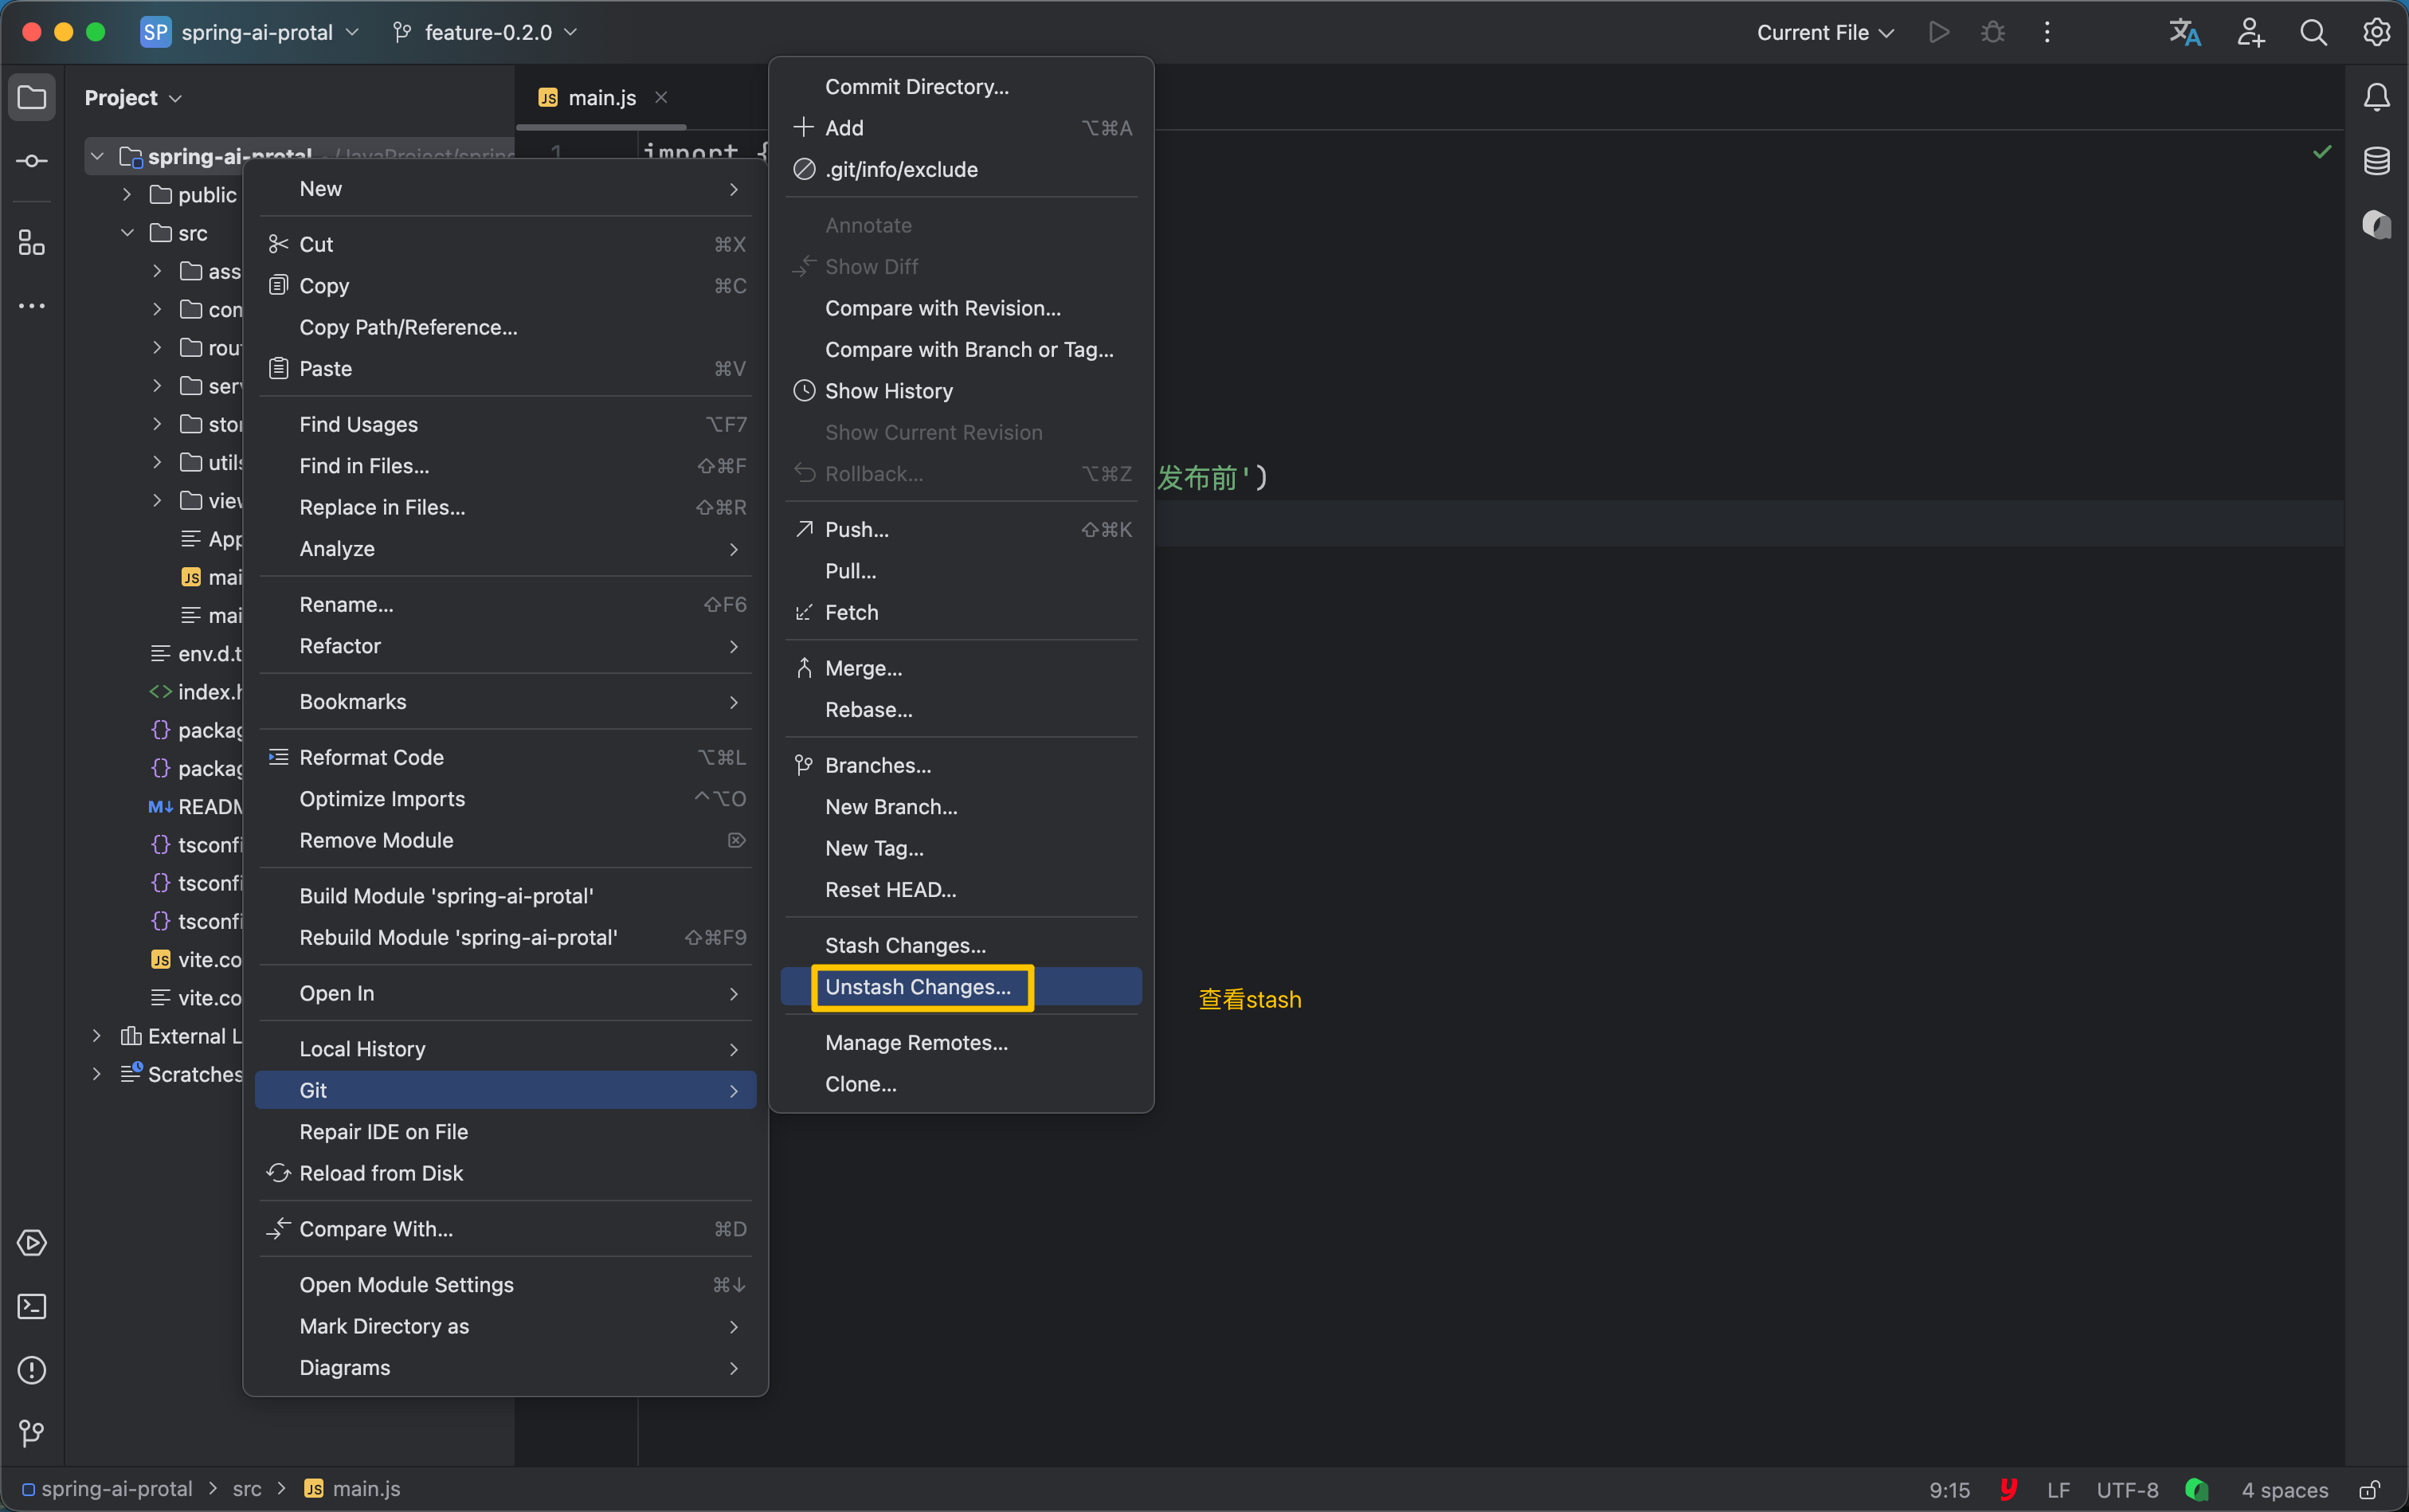Open the Git tool window icon
Viewport: 2409px width, 1512px height.
tap(32, 1433)
